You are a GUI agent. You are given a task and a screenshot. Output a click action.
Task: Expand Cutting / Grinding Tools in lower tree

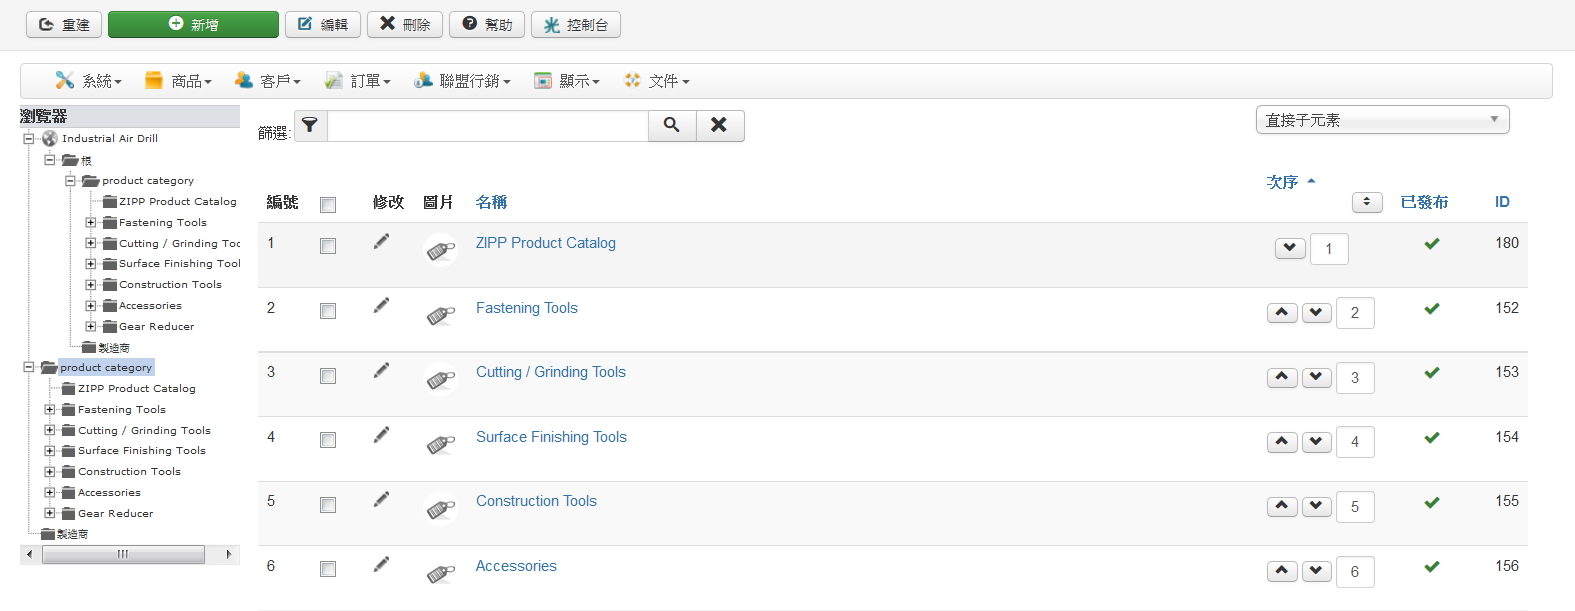pos(50,430)
